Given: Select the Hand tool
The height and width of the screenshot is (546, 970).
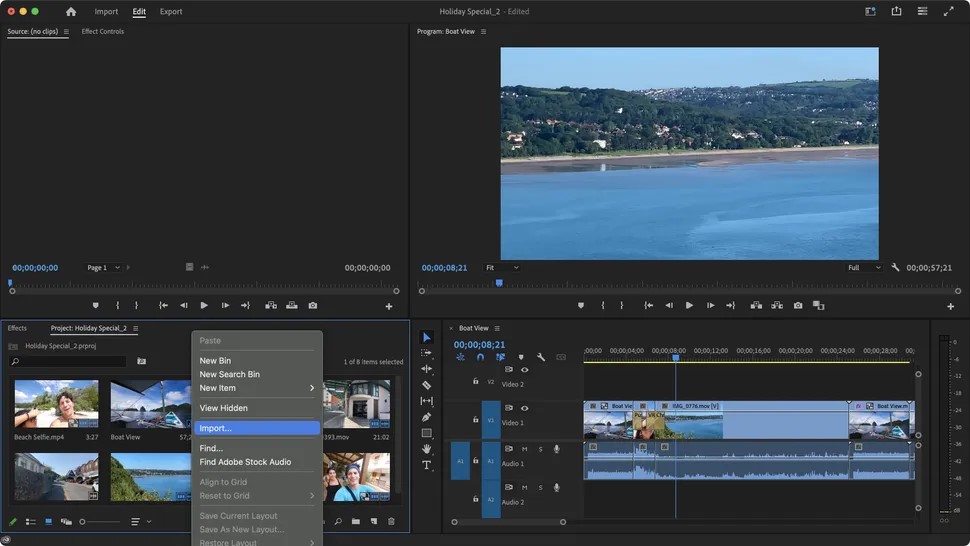Looking at the screenshot, I should (426, 449).
